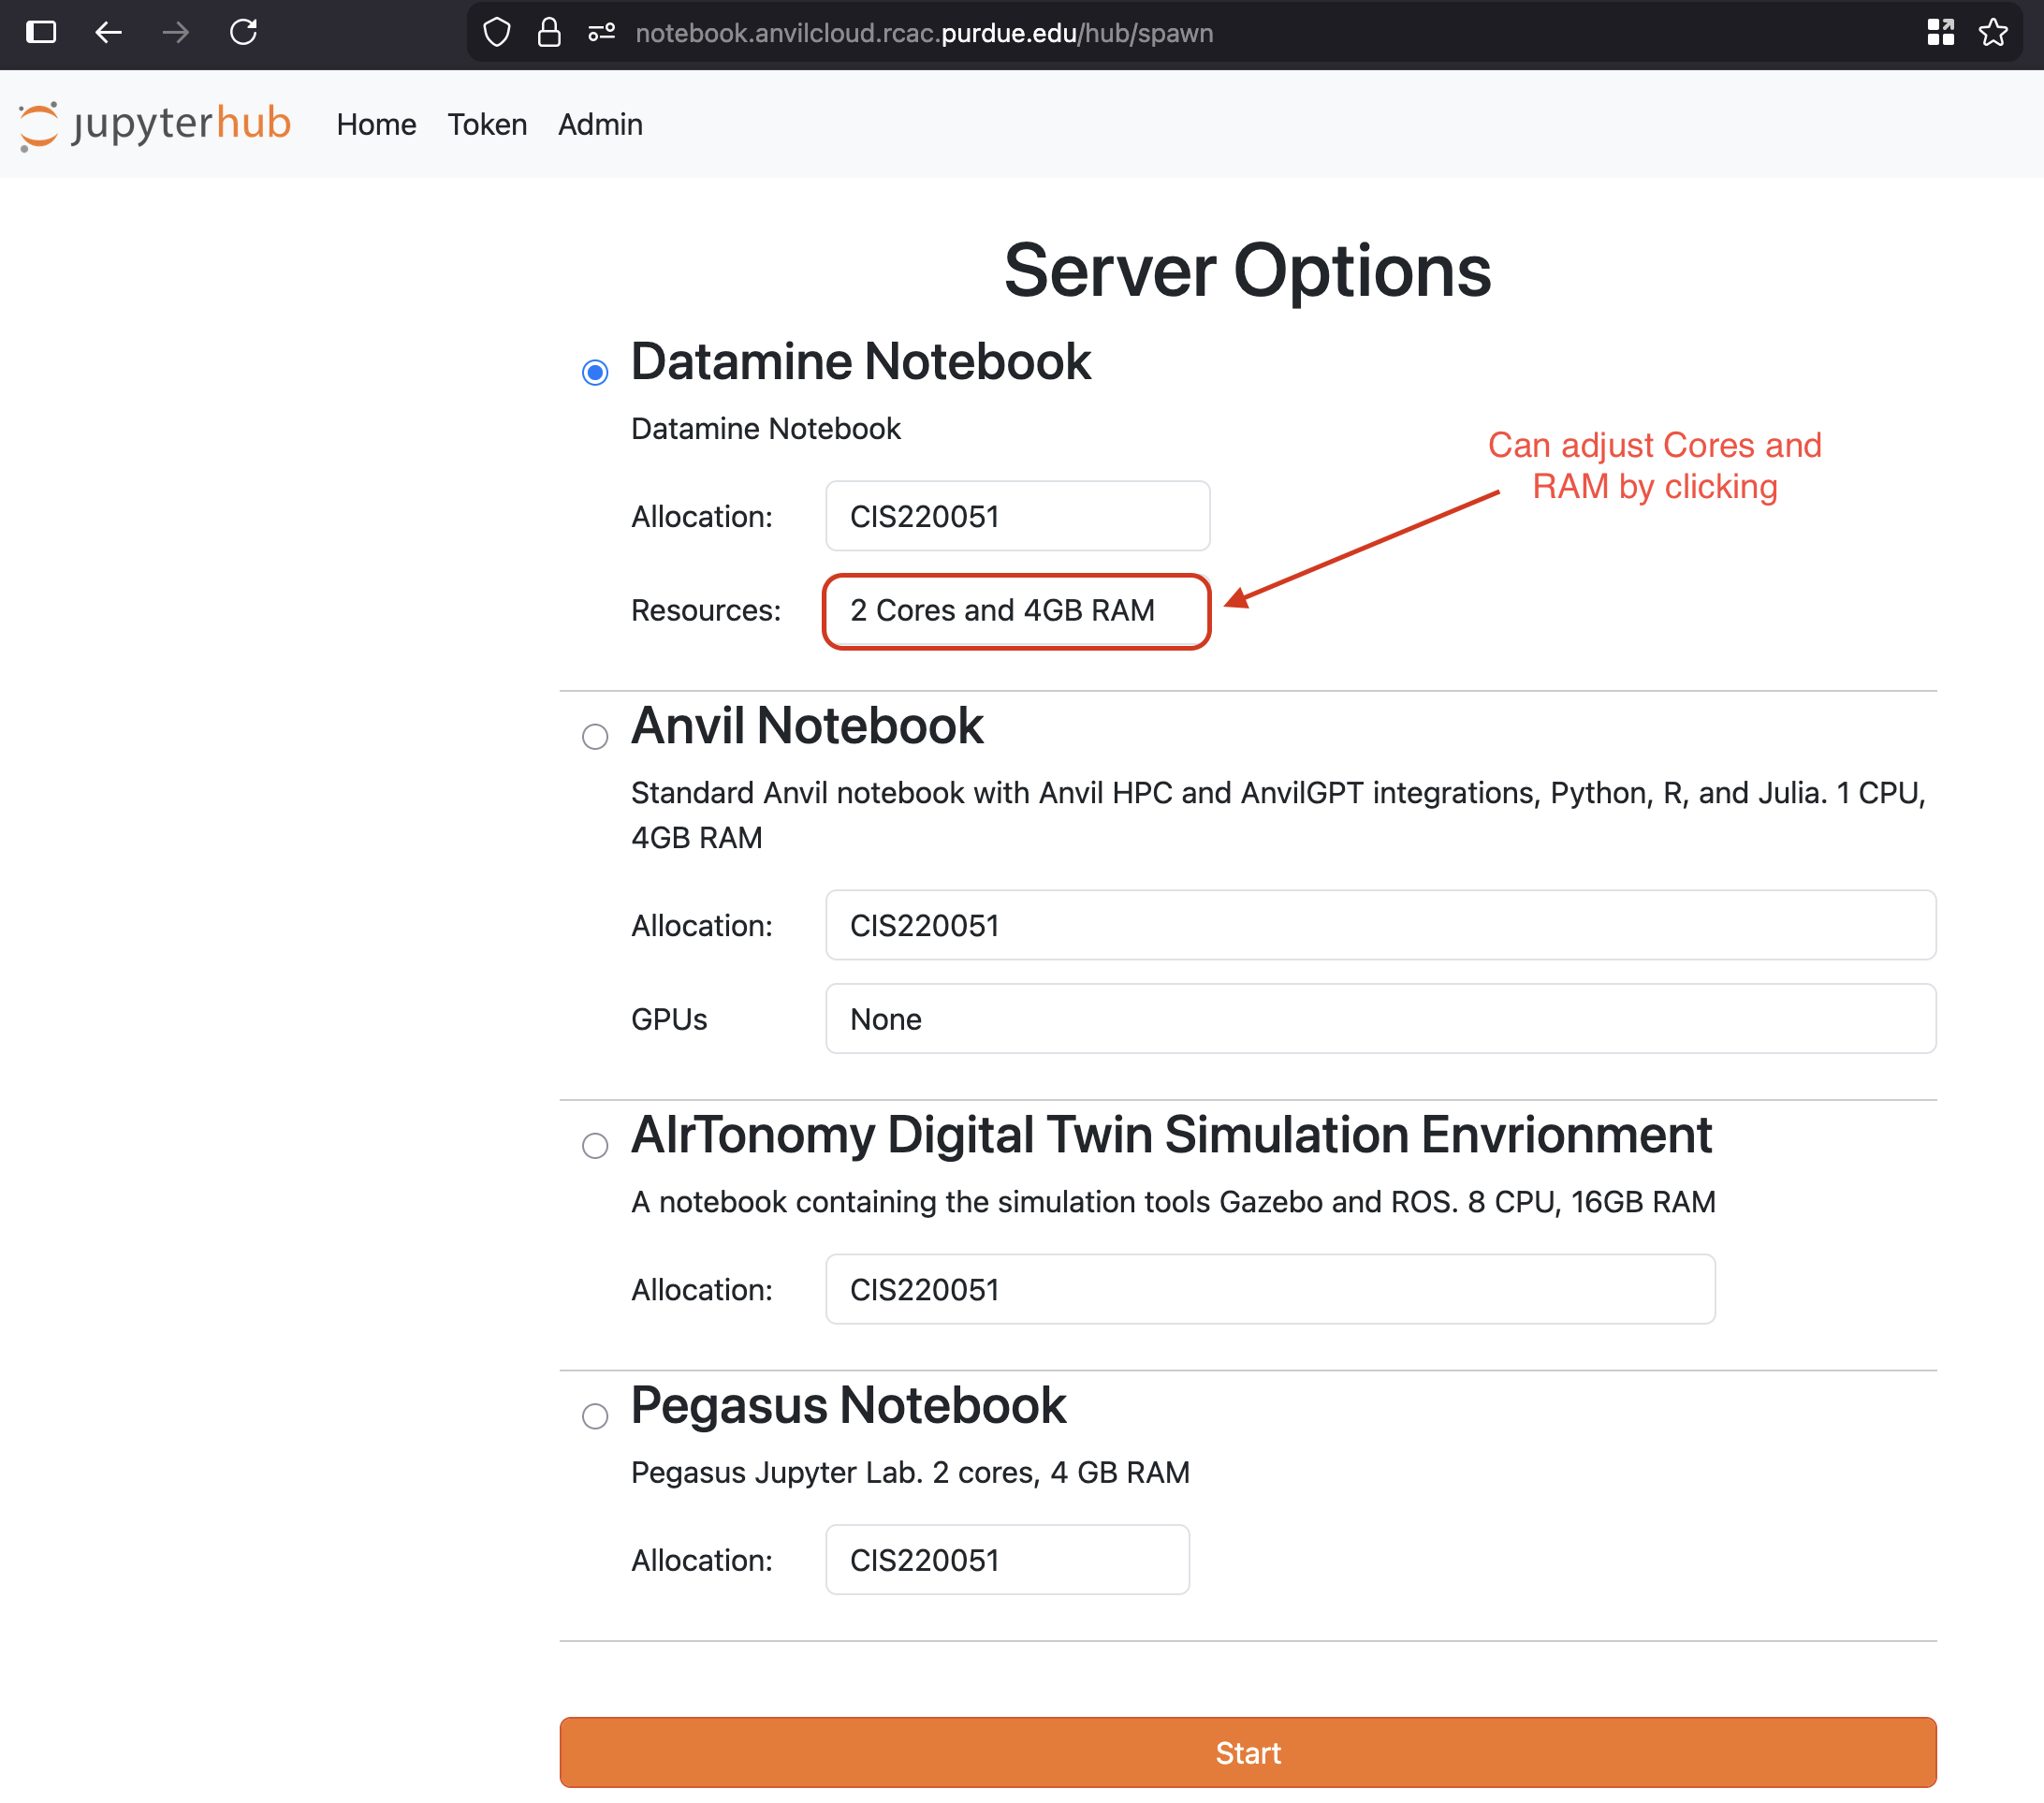Open the Admin page
Image resolution: width=2044 pixels, height=1803 pixels.
click(x=599, y=124)
